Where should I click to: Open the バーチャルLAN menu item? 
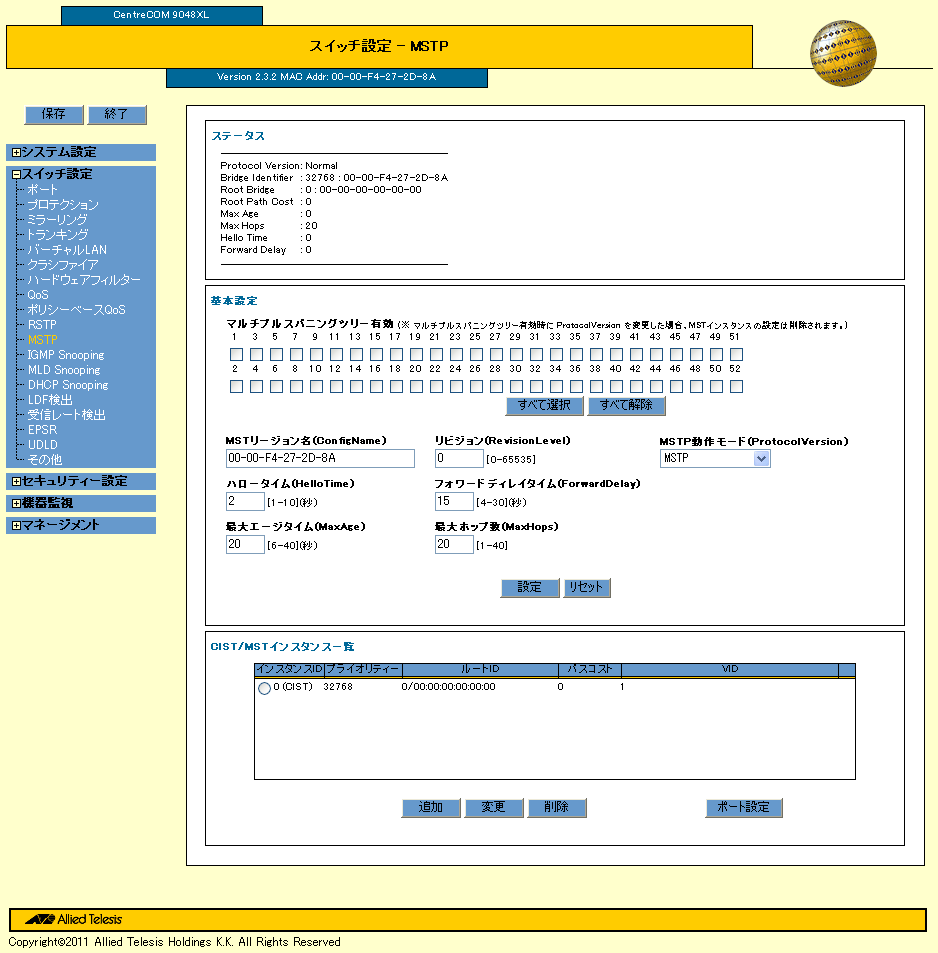[x=67, y=250]
